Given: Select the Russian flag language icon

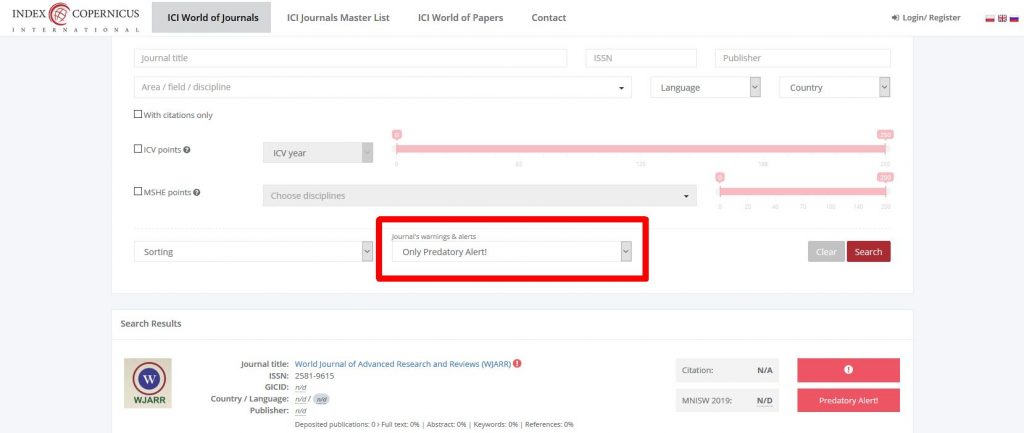Looking at the screenshot, I should pyautogui.click(x=1014, y=18).
